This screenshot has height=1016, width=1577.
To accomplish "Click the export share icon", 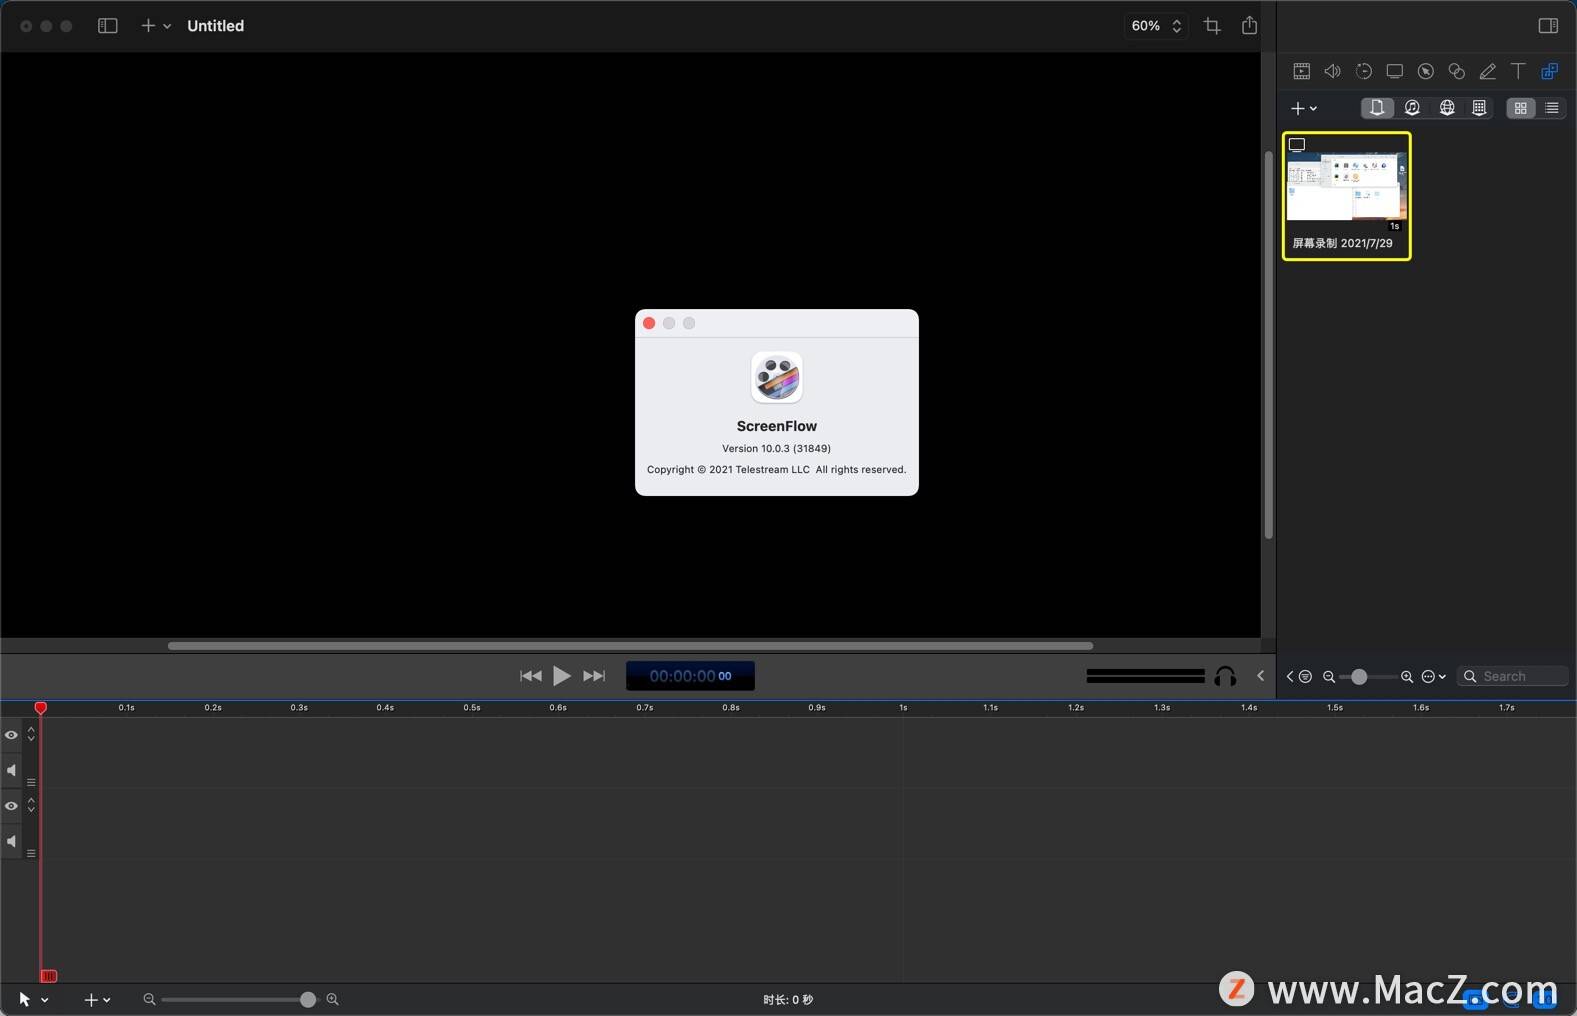I will click(x=1249, y=26).
